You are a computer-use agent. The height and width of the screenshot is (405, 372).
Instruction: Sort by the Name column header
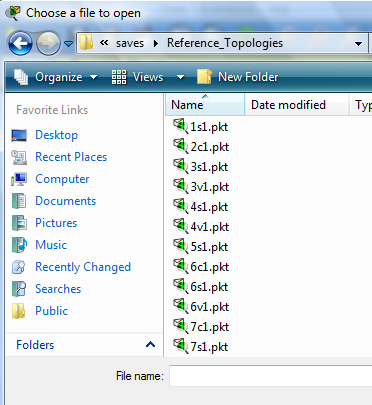pos(205,105)
